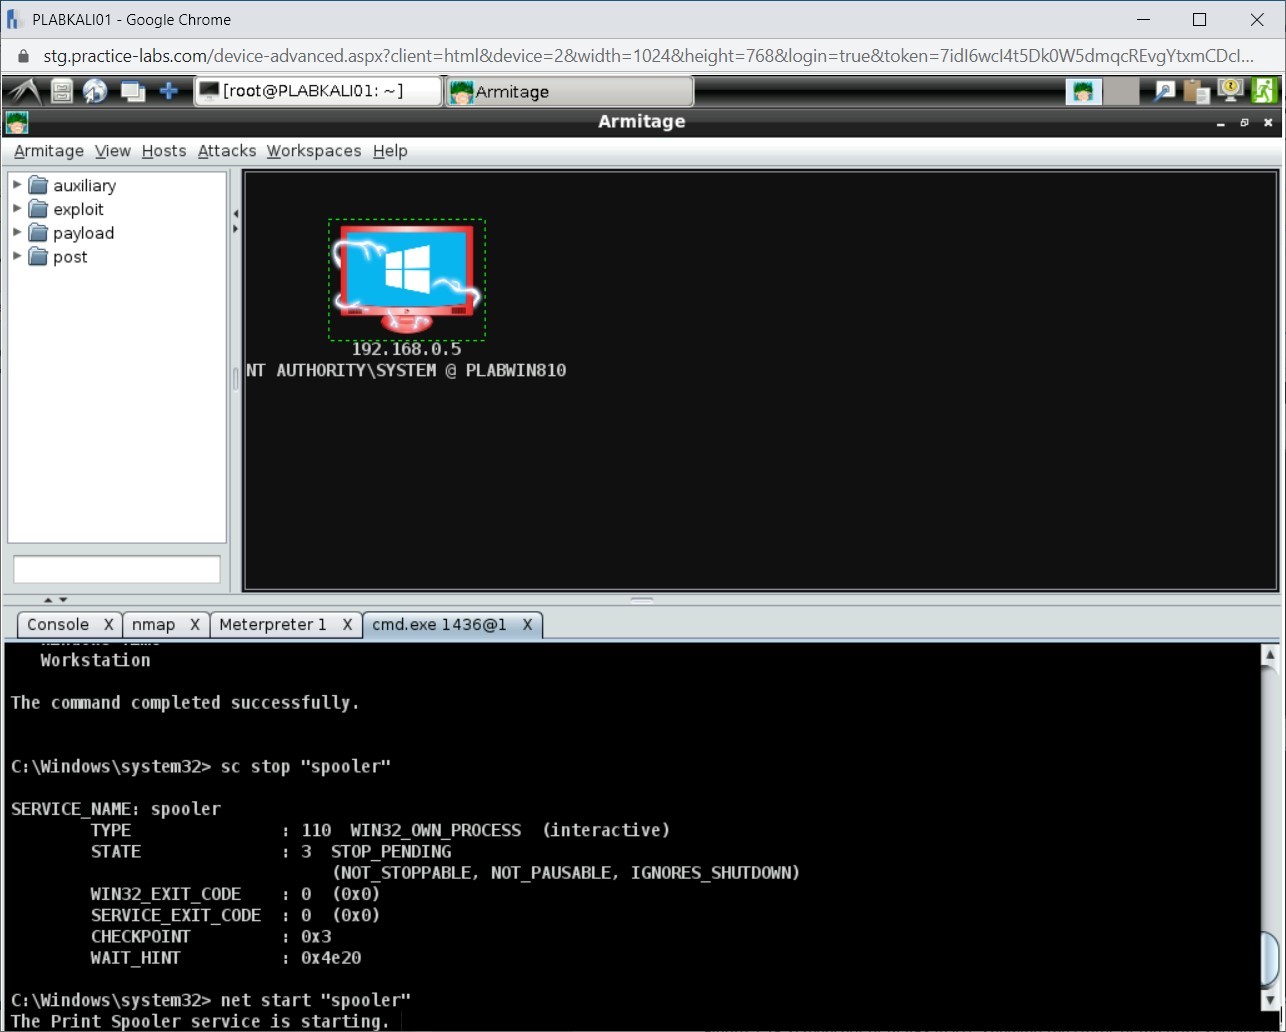The width and height of the screenshot is (1286, 1032).
Task: Open the file manager icon in the top toolbar
Action: click(60, 90)
